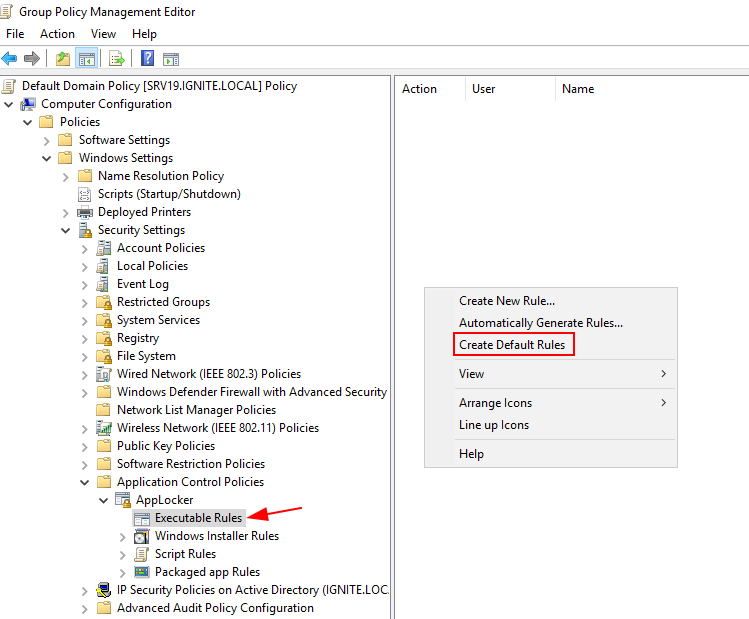Click the Restricted Groups folder-lock icon
Image resolution: width=749 pixels, height=619 pixels.
tap(104, 302)
